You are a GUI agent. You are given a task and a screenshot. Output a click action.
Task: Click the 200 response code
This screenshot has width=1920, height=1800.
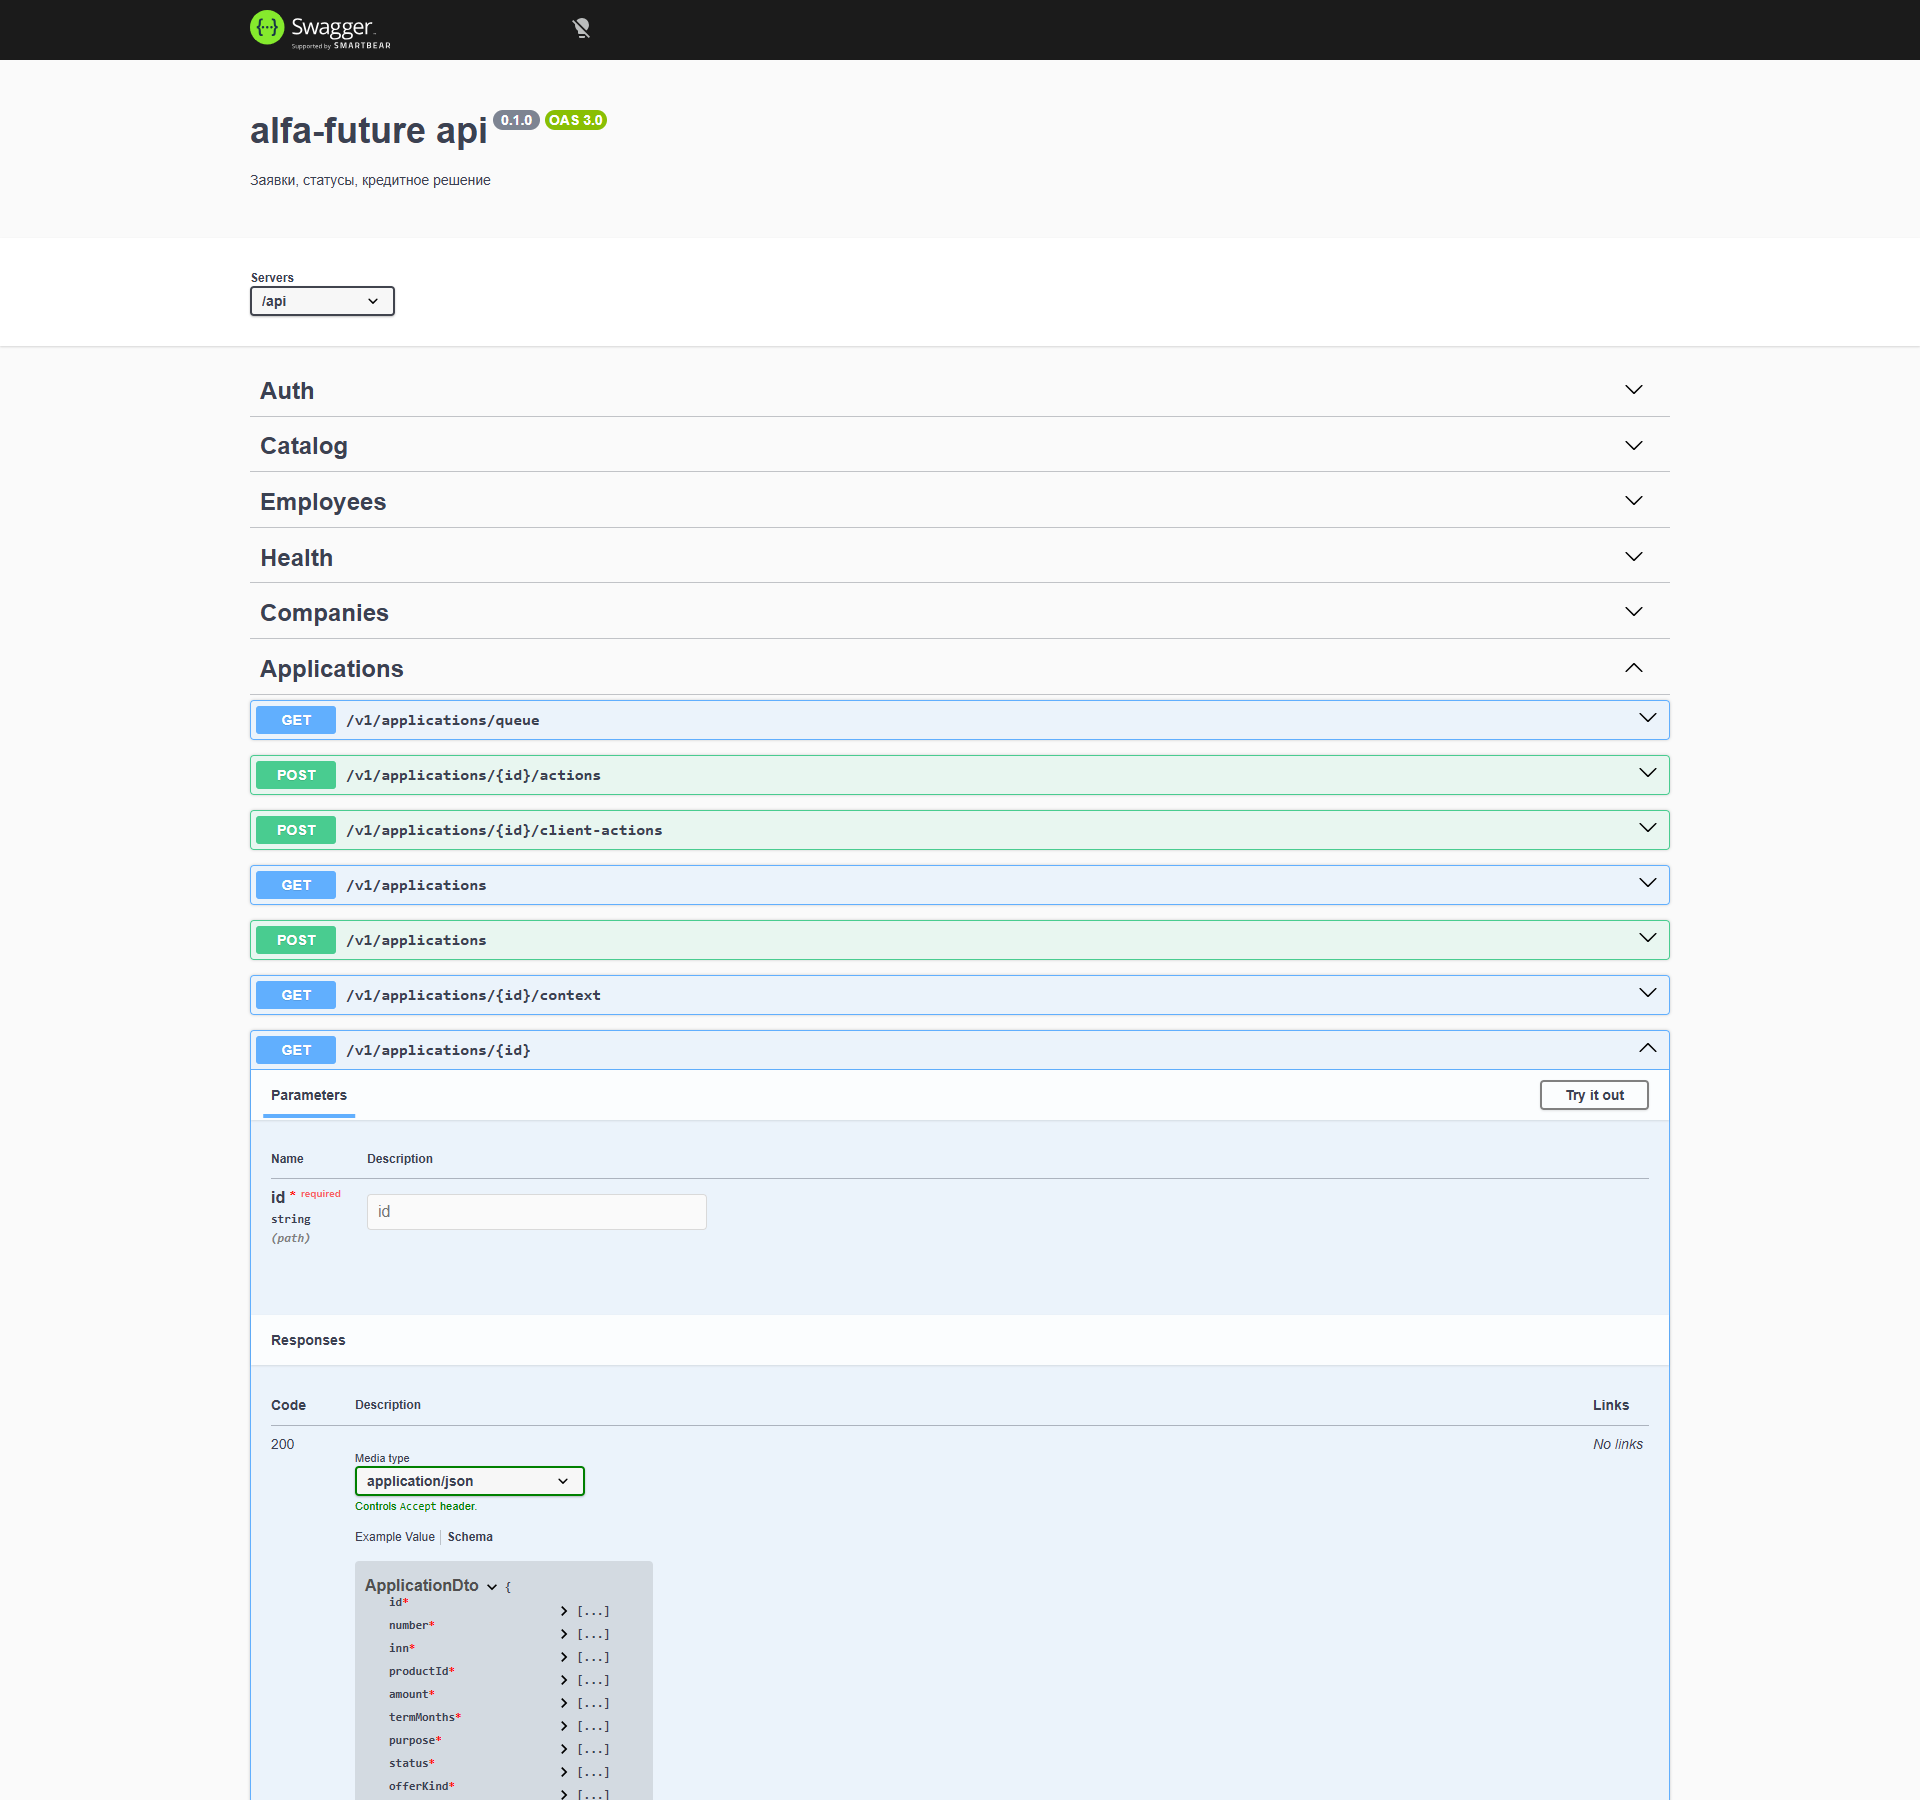(x=282, y=1444)
